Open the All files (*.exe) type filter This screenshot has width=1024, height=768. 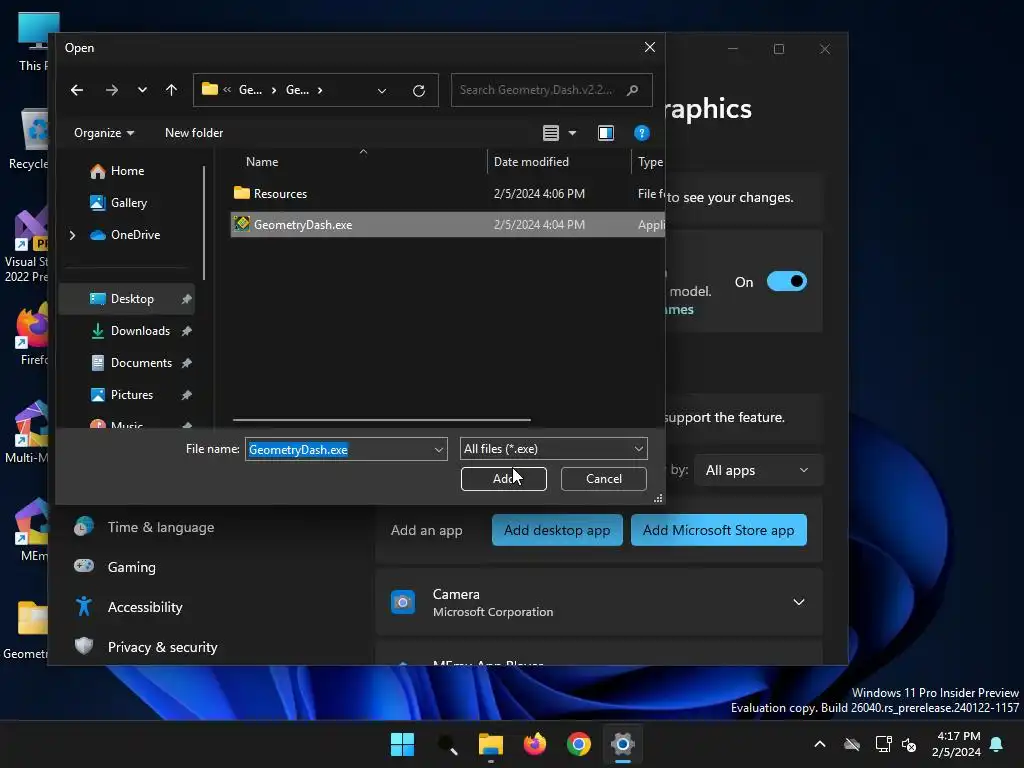[x=554, y=449]
